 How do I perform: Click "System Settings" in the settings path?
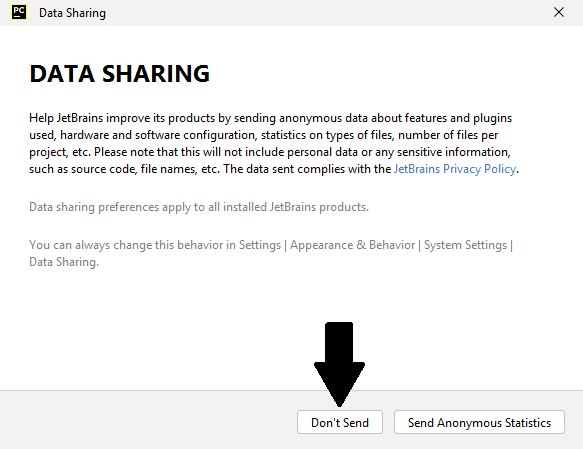tap(466, 245)
